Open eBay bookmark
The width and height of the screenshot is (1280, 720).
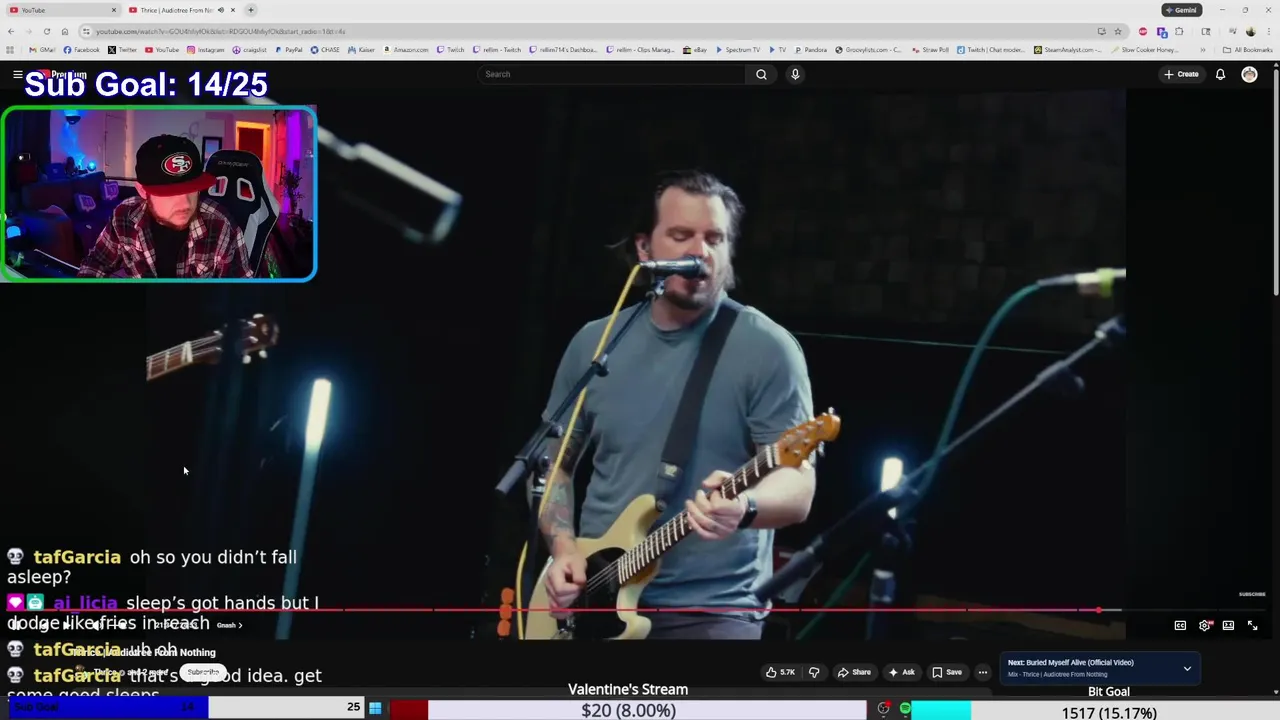click(695, 49)
